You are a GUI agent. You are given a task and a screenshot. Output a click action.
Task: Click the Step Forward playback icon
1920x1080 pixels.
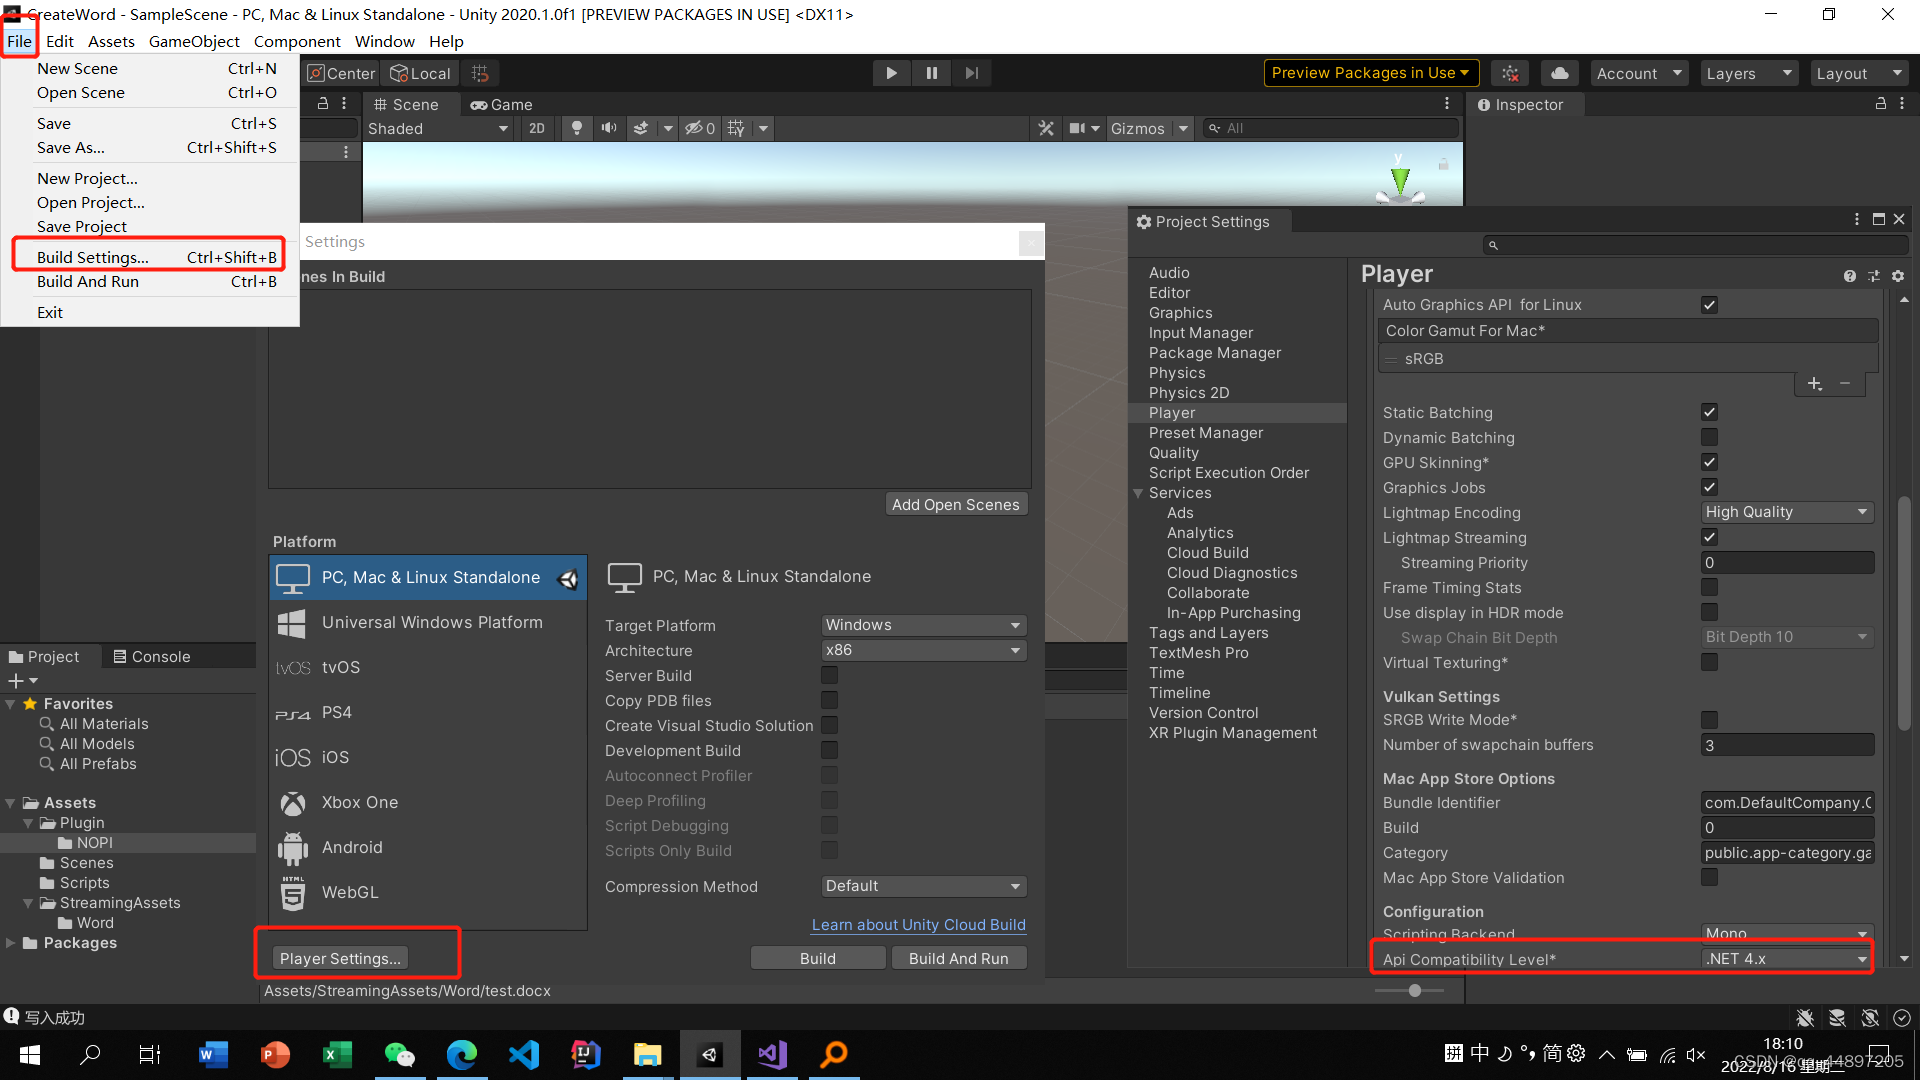coord(972,73)
